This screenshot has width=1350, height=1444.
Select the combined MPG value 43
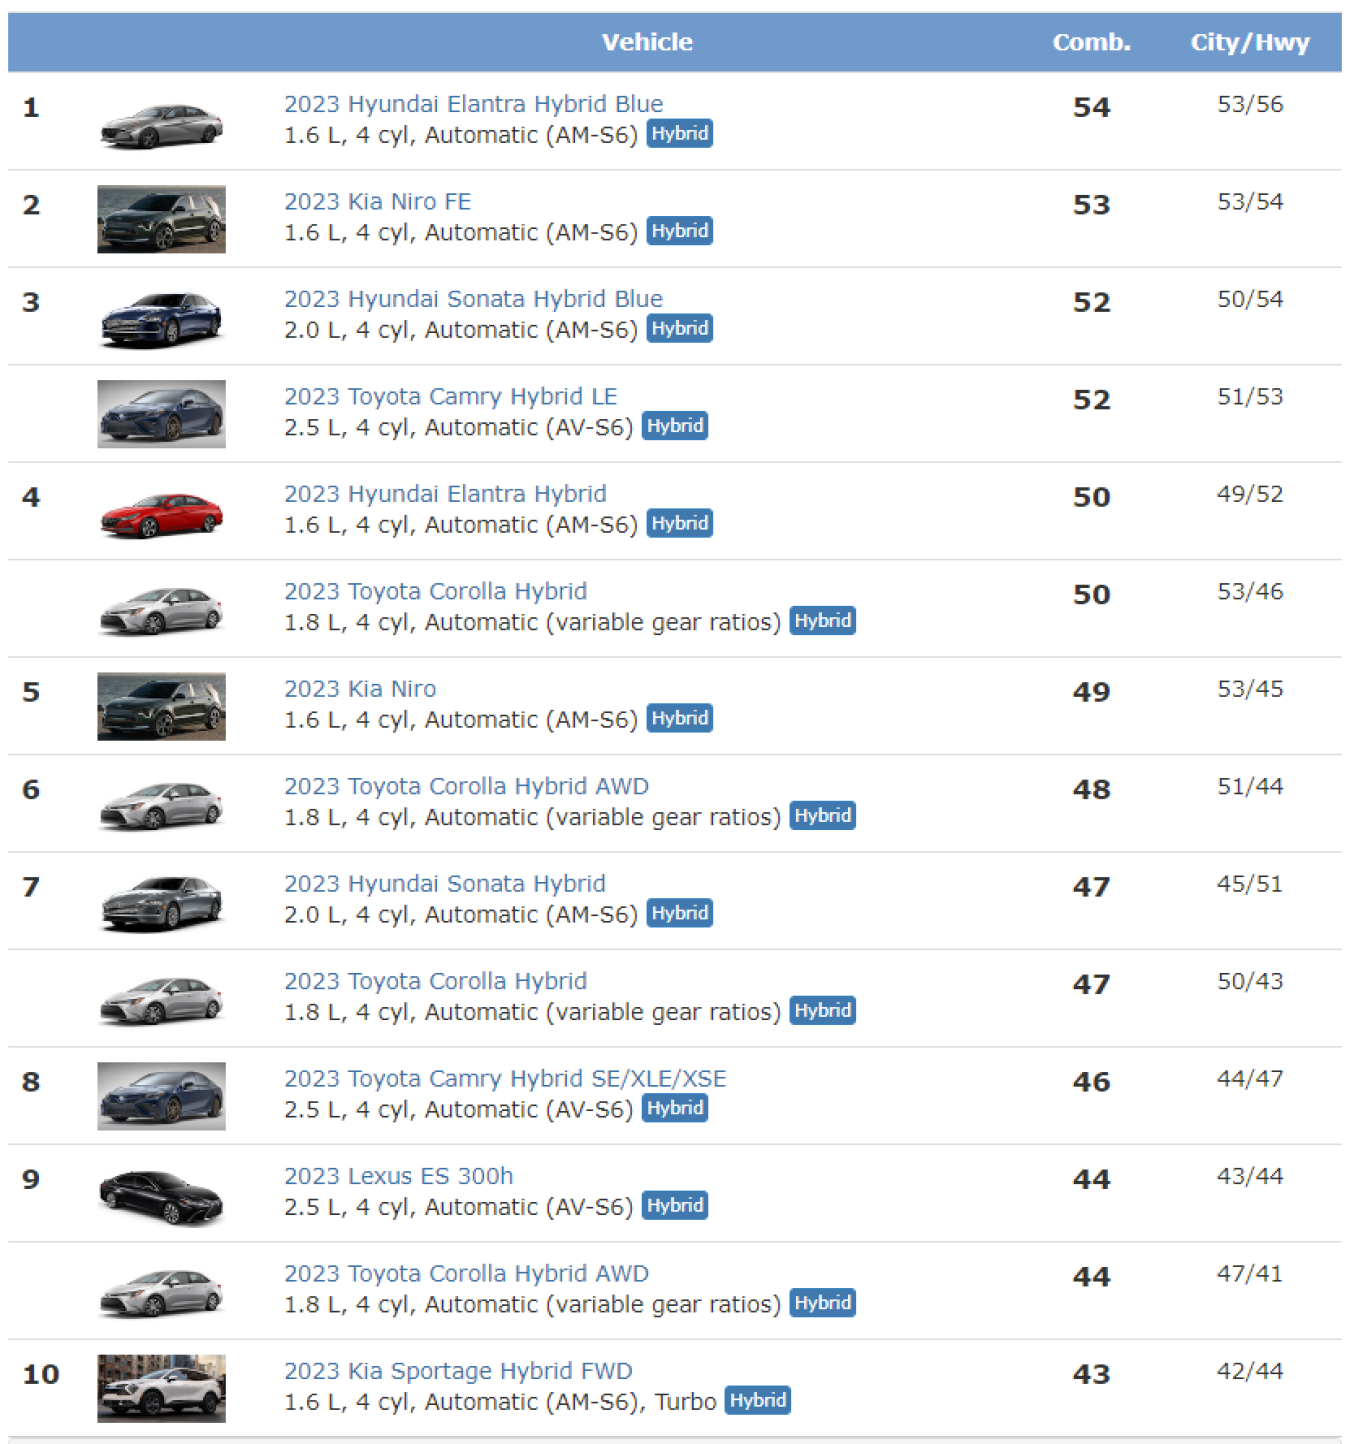coord(1091,1375)
